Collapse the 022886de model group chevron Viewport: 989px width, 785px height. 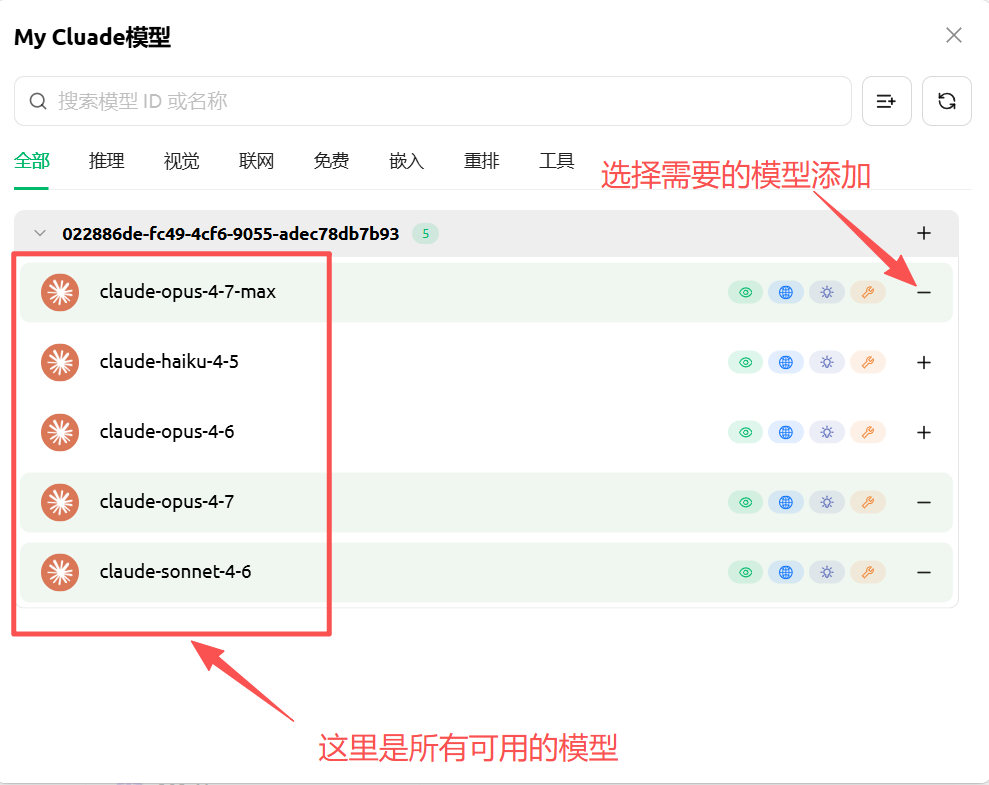(40, 233)
